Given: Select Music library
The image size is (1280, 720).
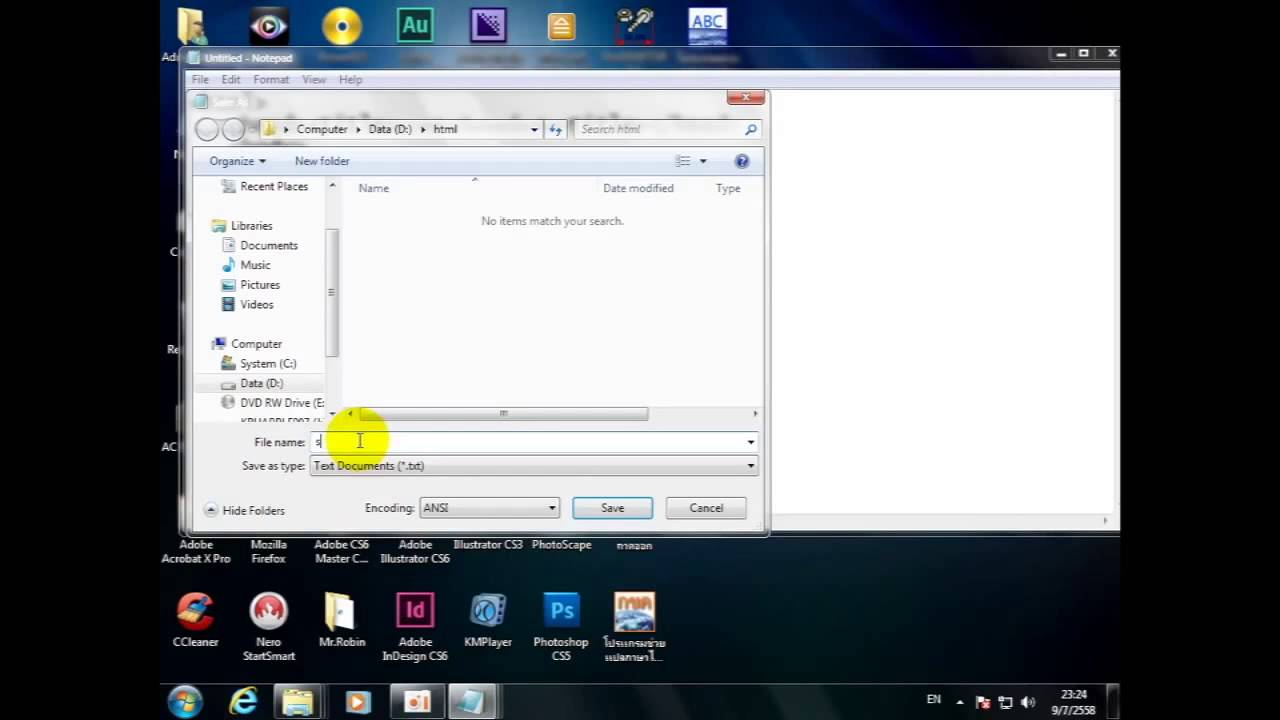Looking at the screenshot, I should click(x=245, y=265).
